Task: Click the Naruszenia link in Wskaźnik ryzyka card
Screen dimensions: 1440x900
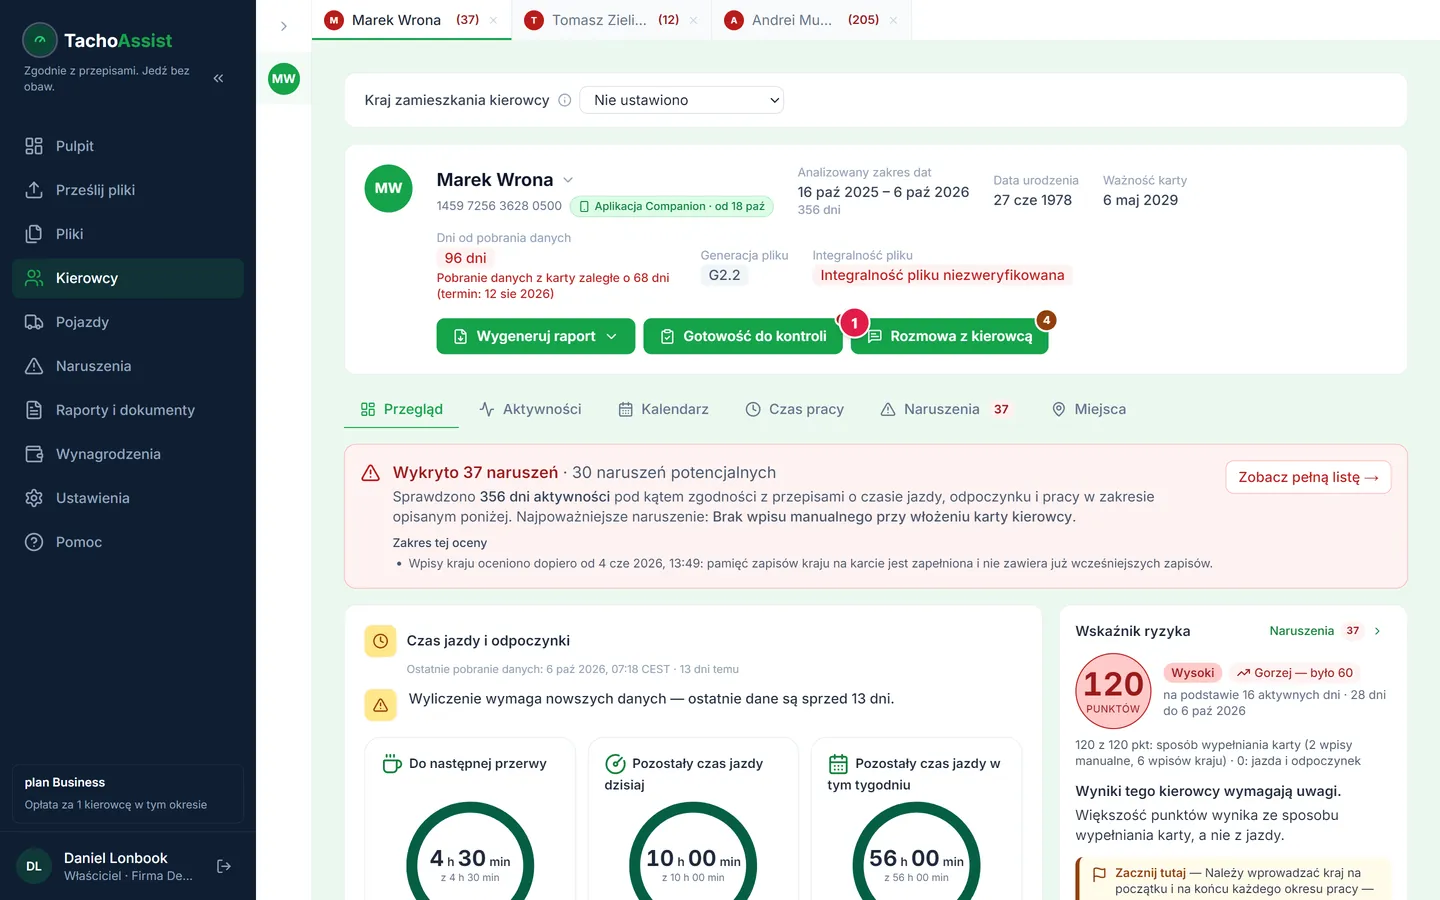Action: (x=1301, y=631)
